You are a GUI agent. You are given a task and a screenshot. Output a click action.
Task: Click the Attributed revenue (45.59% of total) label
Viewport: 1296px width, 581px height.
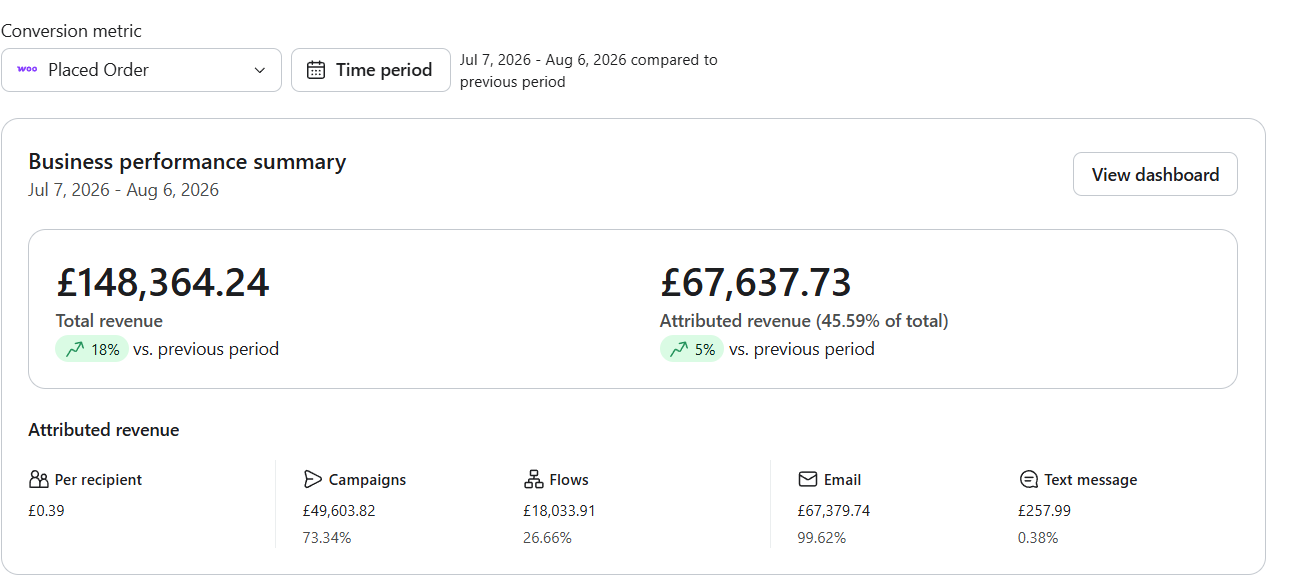[x=804, y=321]
